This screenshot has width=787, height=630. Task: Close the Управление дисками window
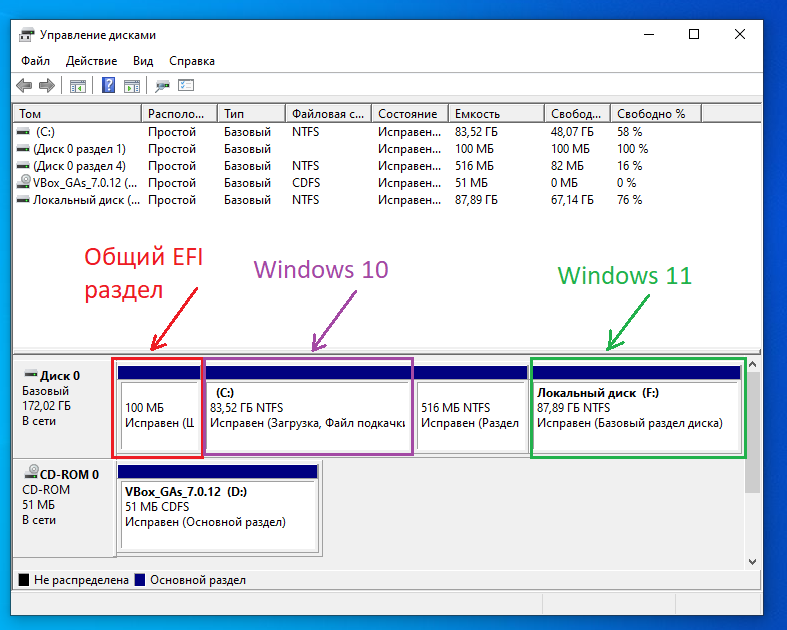pos(740,35)
